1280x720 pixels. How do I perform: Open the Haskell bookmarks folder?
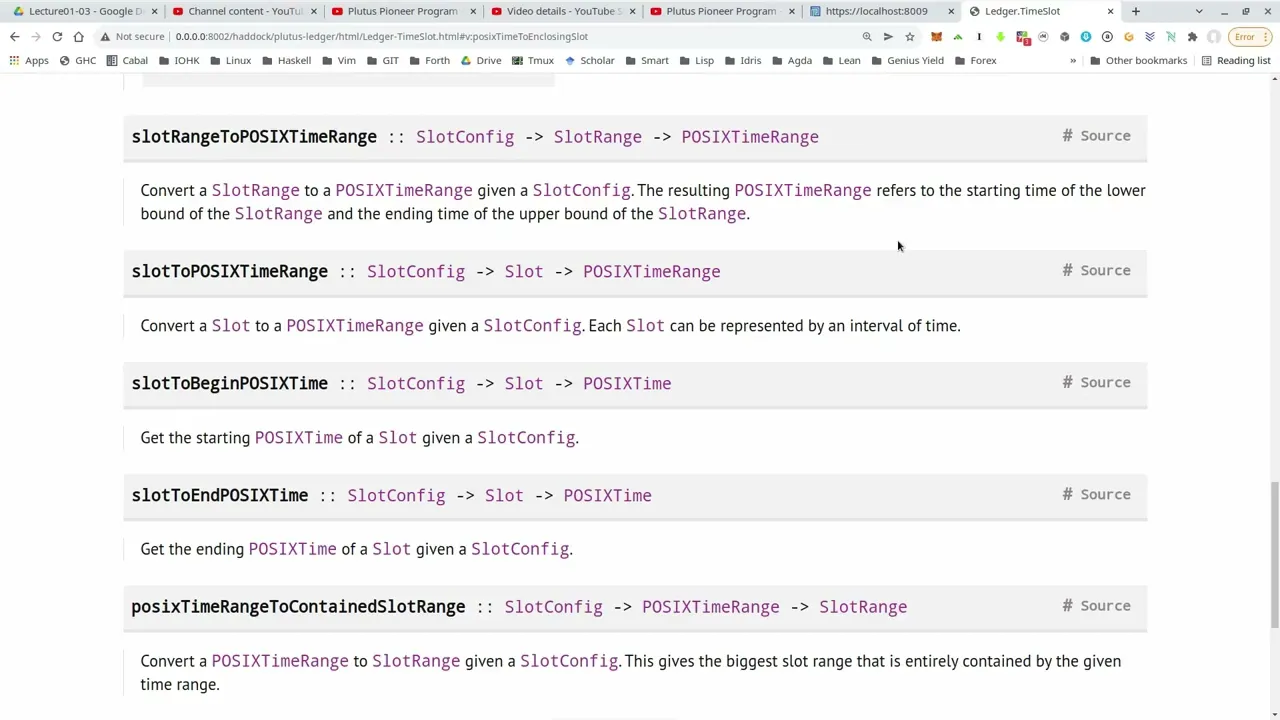click(286, 60)
